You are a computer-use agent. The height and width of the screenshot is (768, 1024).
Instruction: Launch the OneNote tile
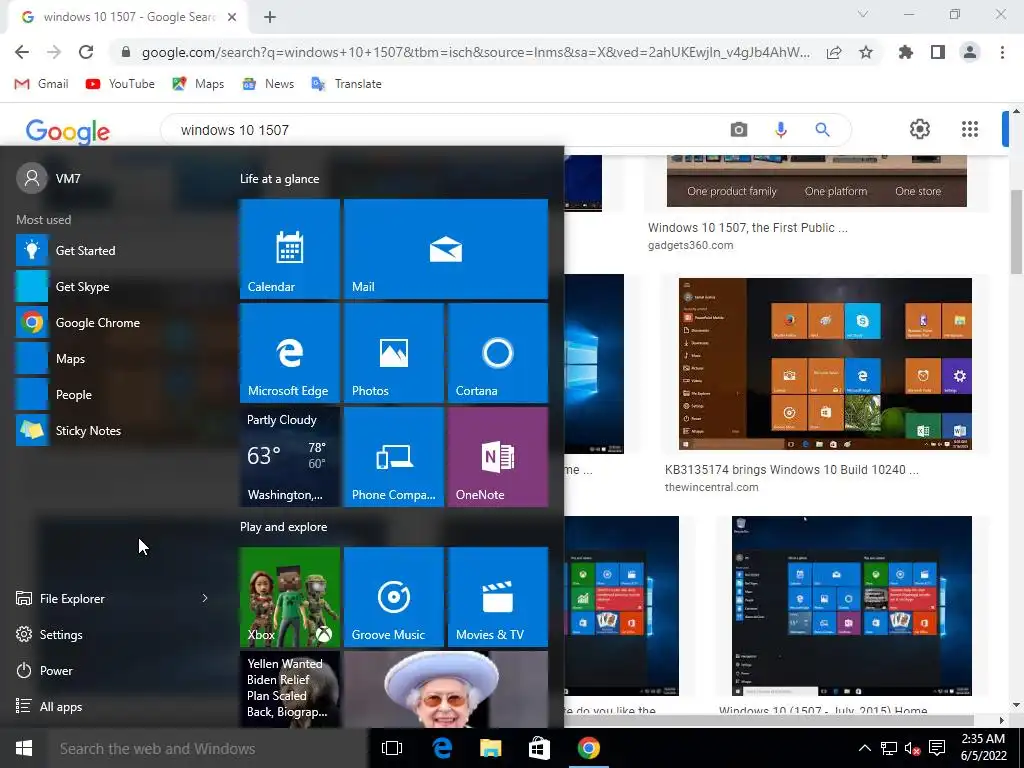[498, 456]
